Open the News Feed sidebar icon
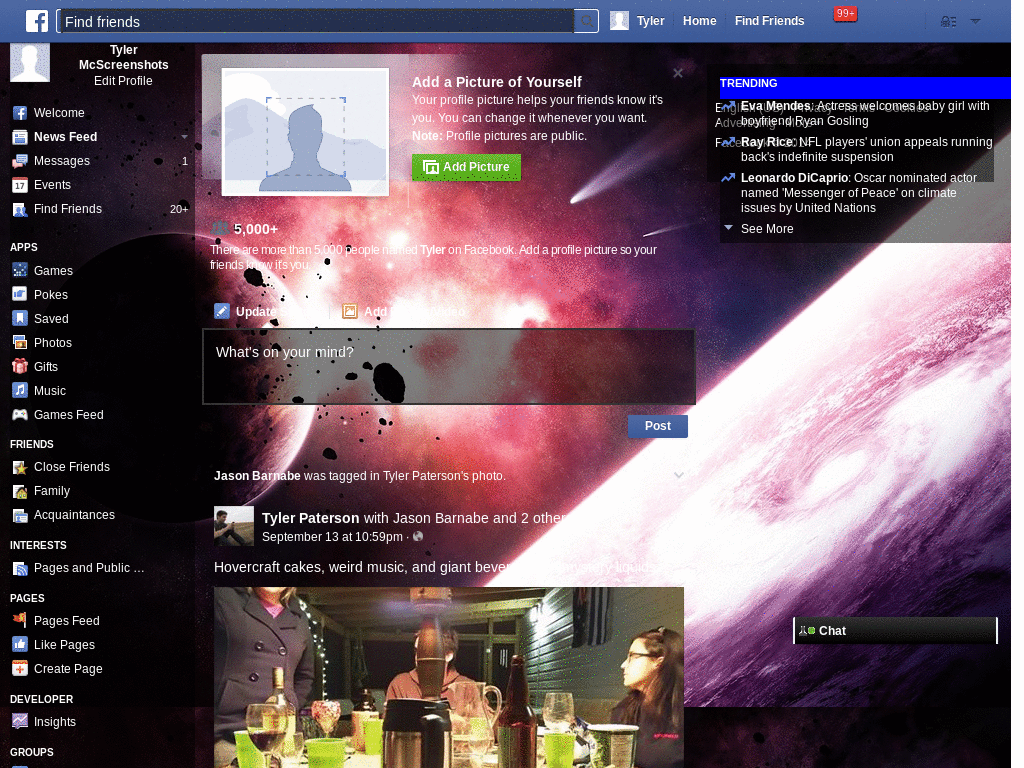The image size is (1024, 768). pos(20,137)
